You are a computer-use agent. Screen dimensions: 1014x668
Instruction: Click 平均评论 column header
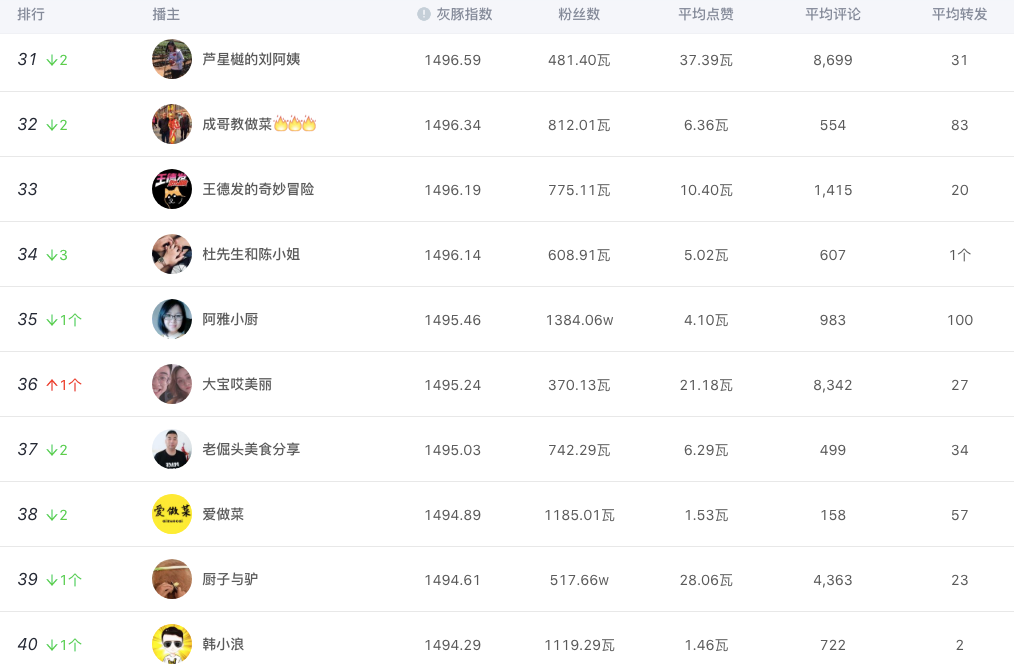point(833,15)
